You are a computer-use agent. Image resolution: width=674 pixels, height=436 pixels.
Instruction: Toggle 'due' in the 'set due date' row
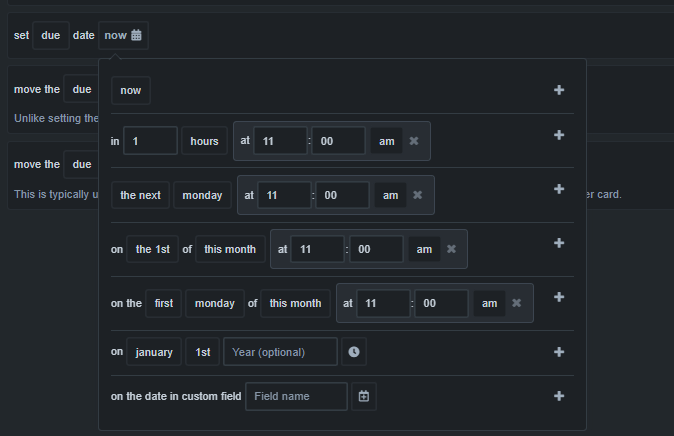coord(51,35)
